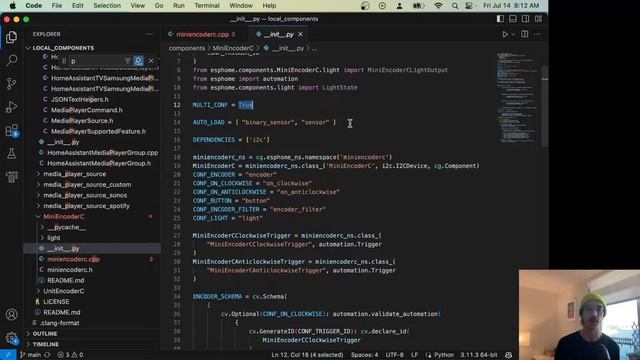Screen dimensions: 640x360
Task: Toggle filter mode in tree find widget
Action: tap(128, 61)
